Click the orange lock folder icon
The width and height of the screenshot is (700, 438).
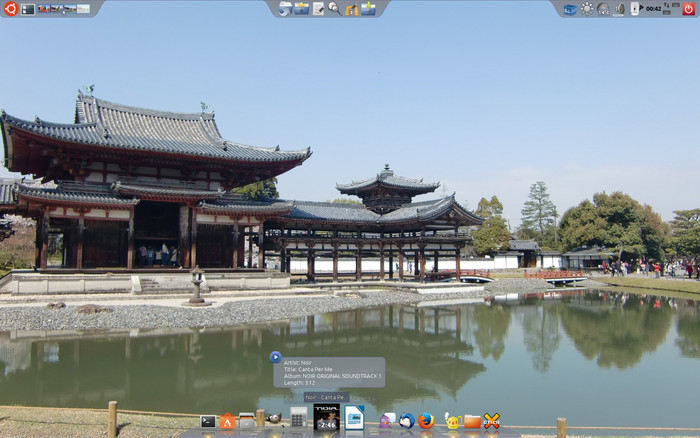[x=352, y=9]
